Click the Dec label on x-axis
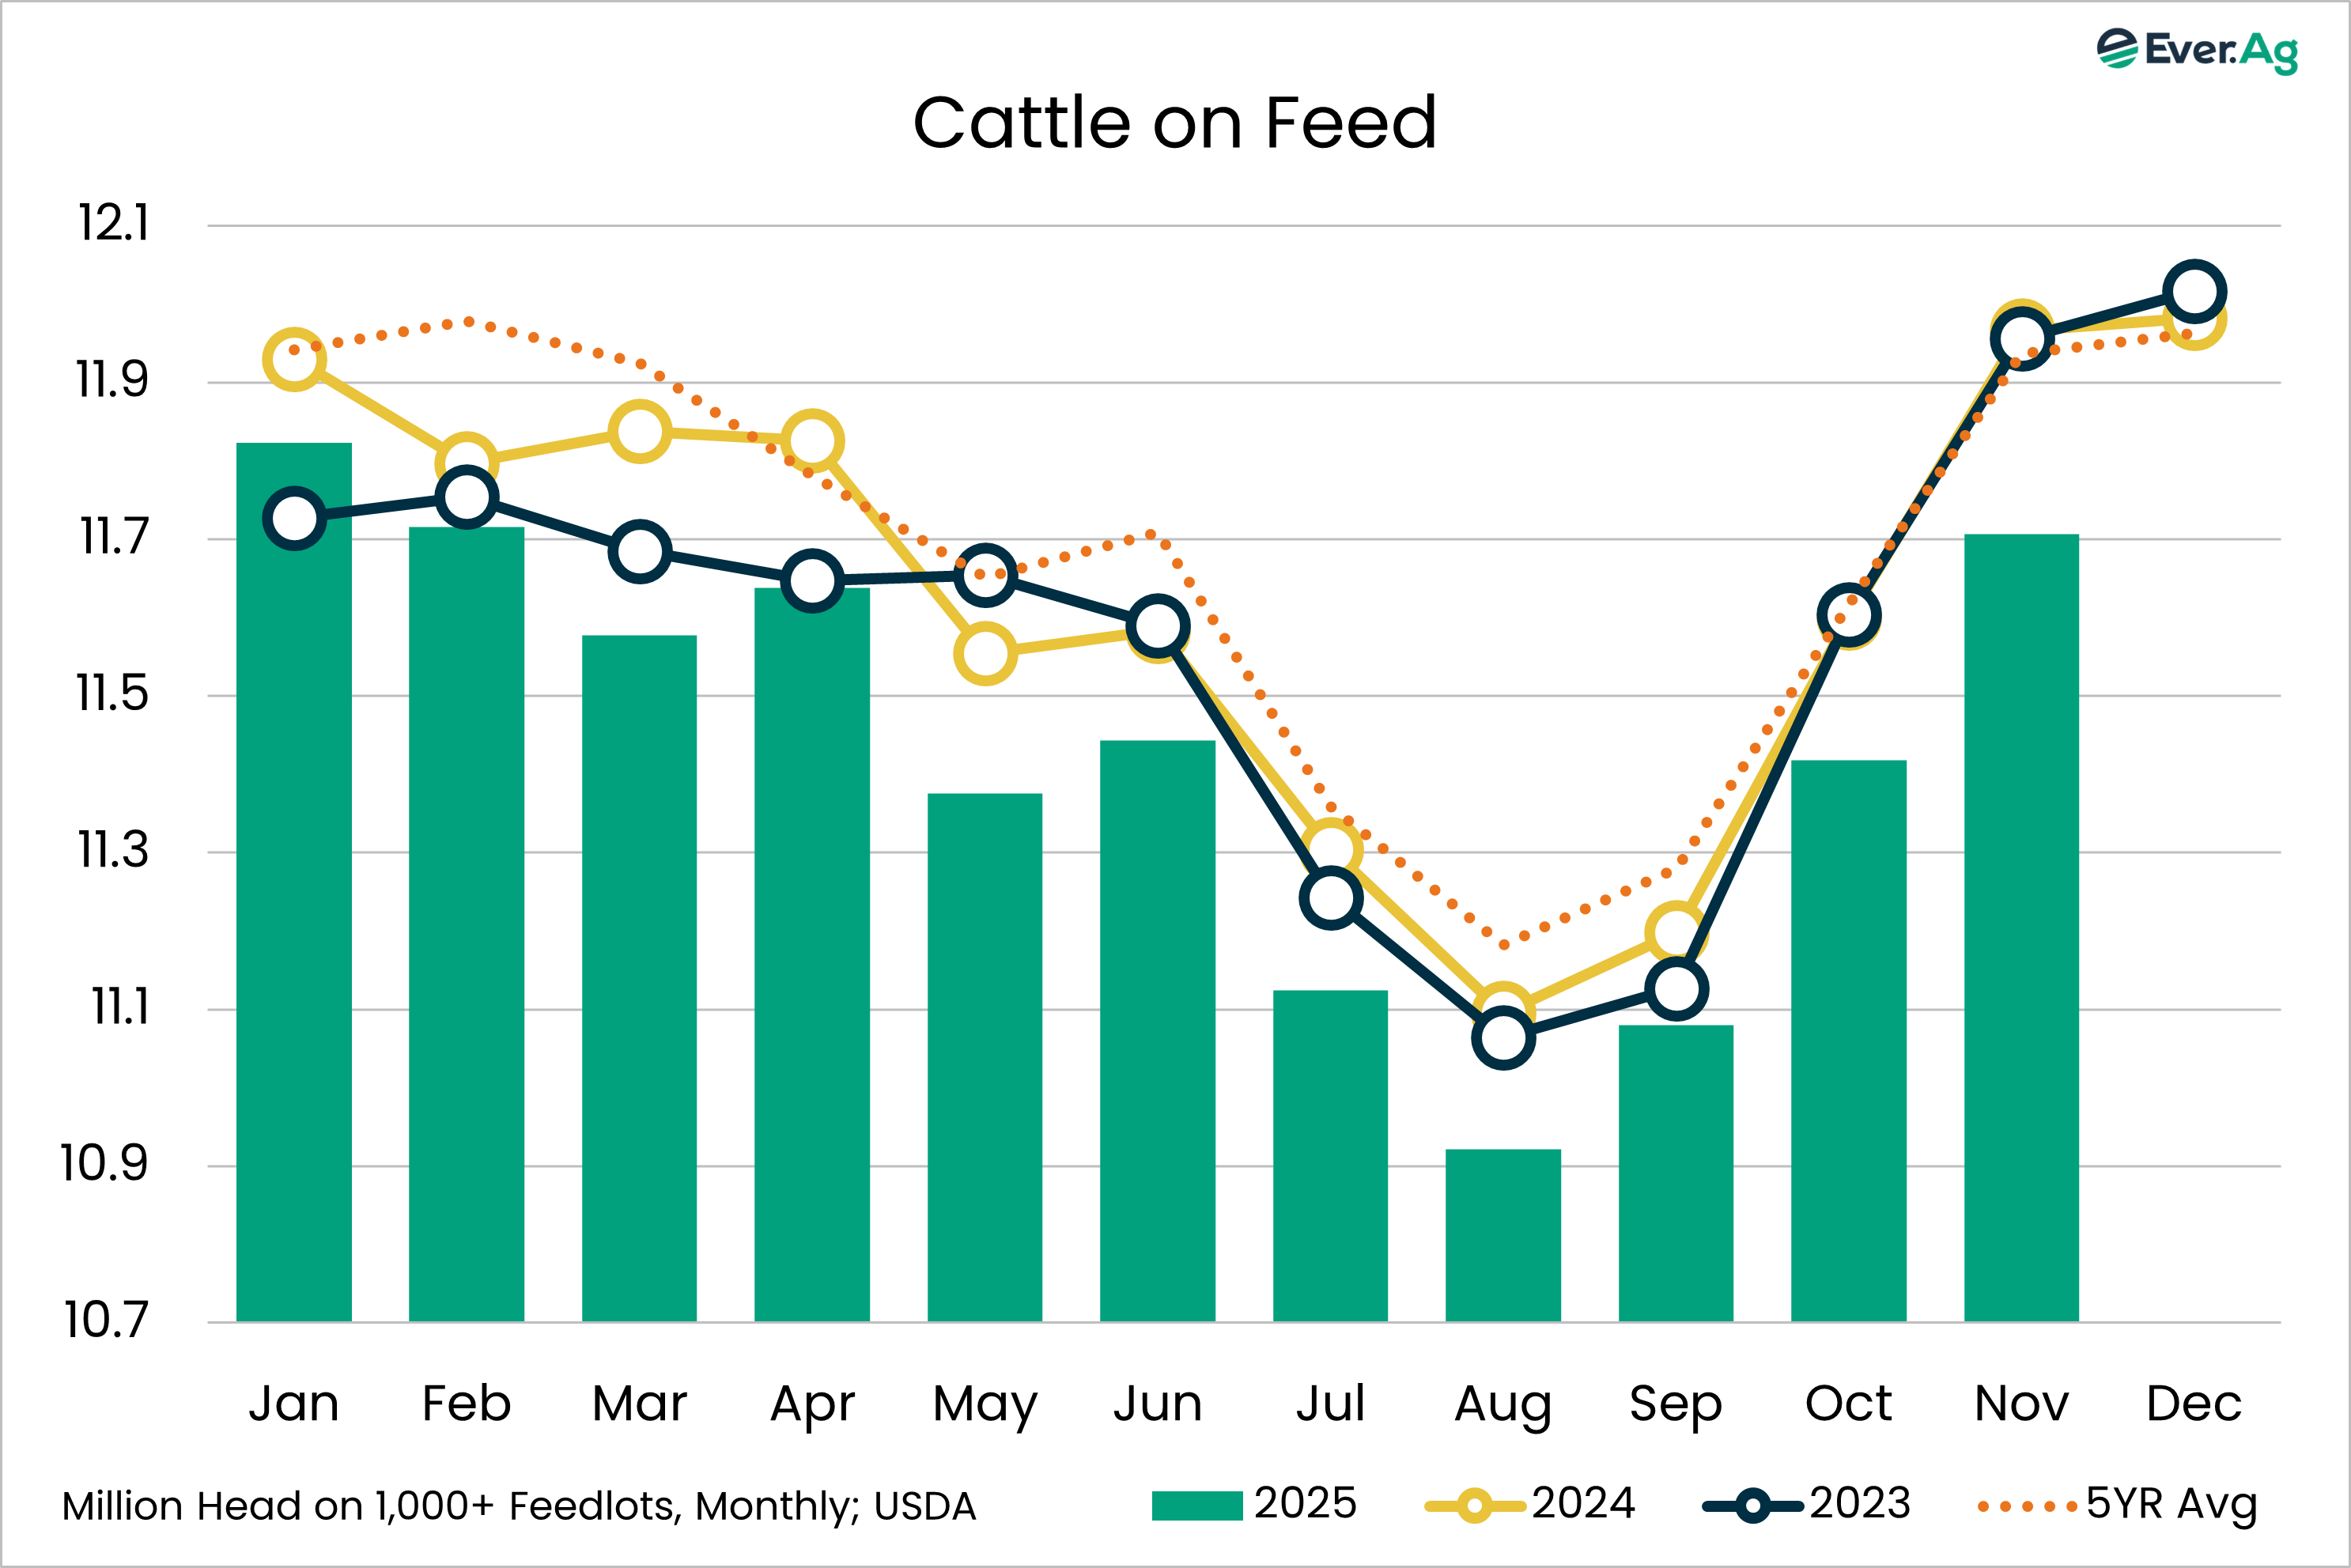 [2194, 1403]
